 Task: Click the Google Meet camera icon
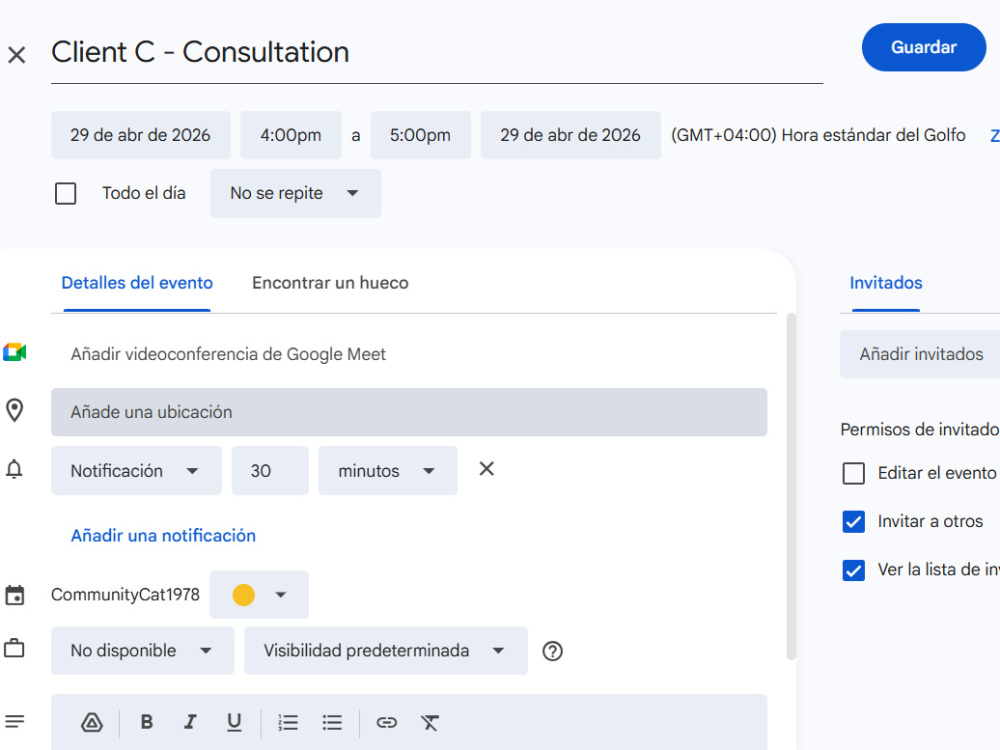click(14, 352)
